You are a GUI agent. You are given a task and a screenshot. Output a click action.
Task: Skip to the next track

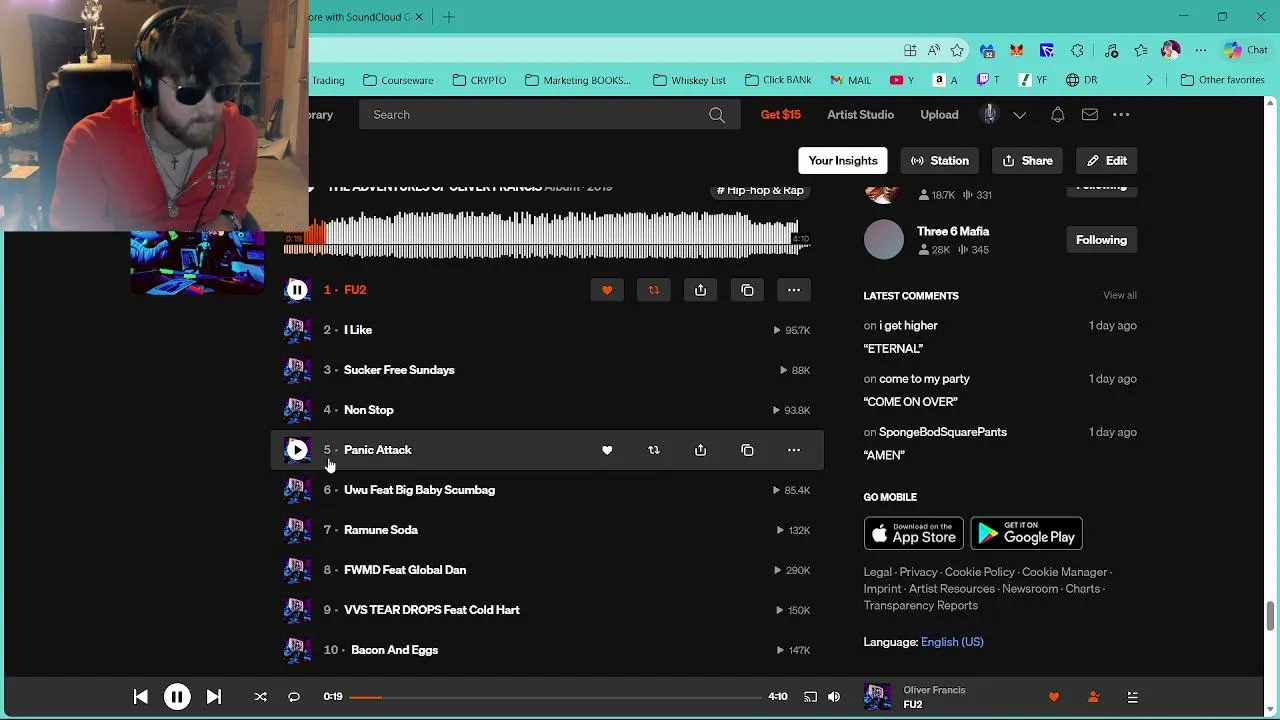coord(214,697)
